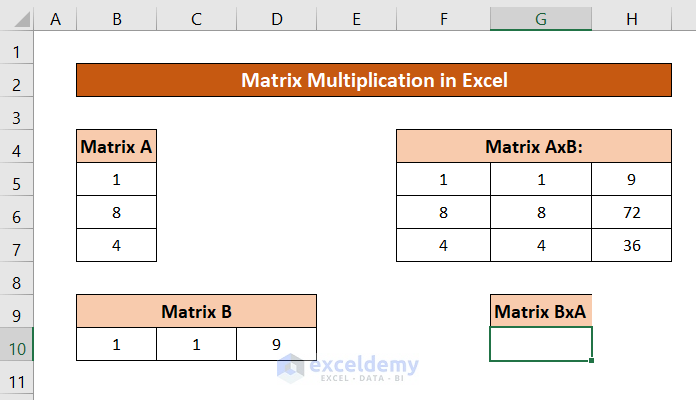Select column H header
This screenshot has width=696, height=400.
pos(631,16)
